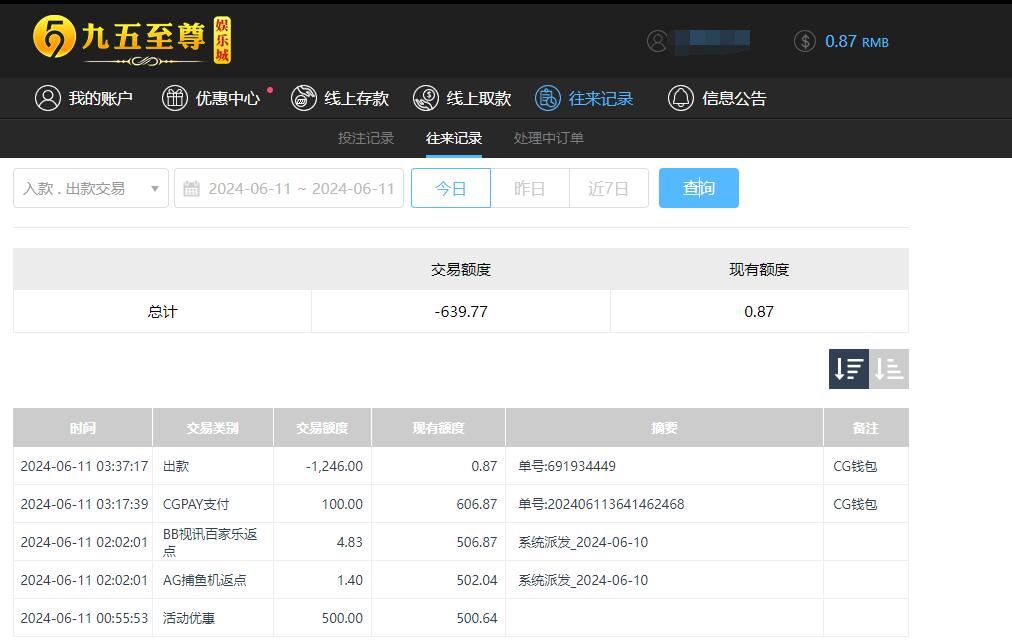Click the date range input field
This screenshot has width=1012, height=644.
300,188
